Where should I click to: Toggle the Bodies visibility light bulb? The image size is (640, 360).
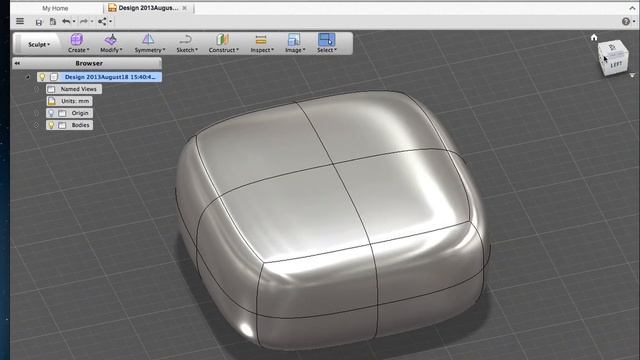tap(51, 125)
